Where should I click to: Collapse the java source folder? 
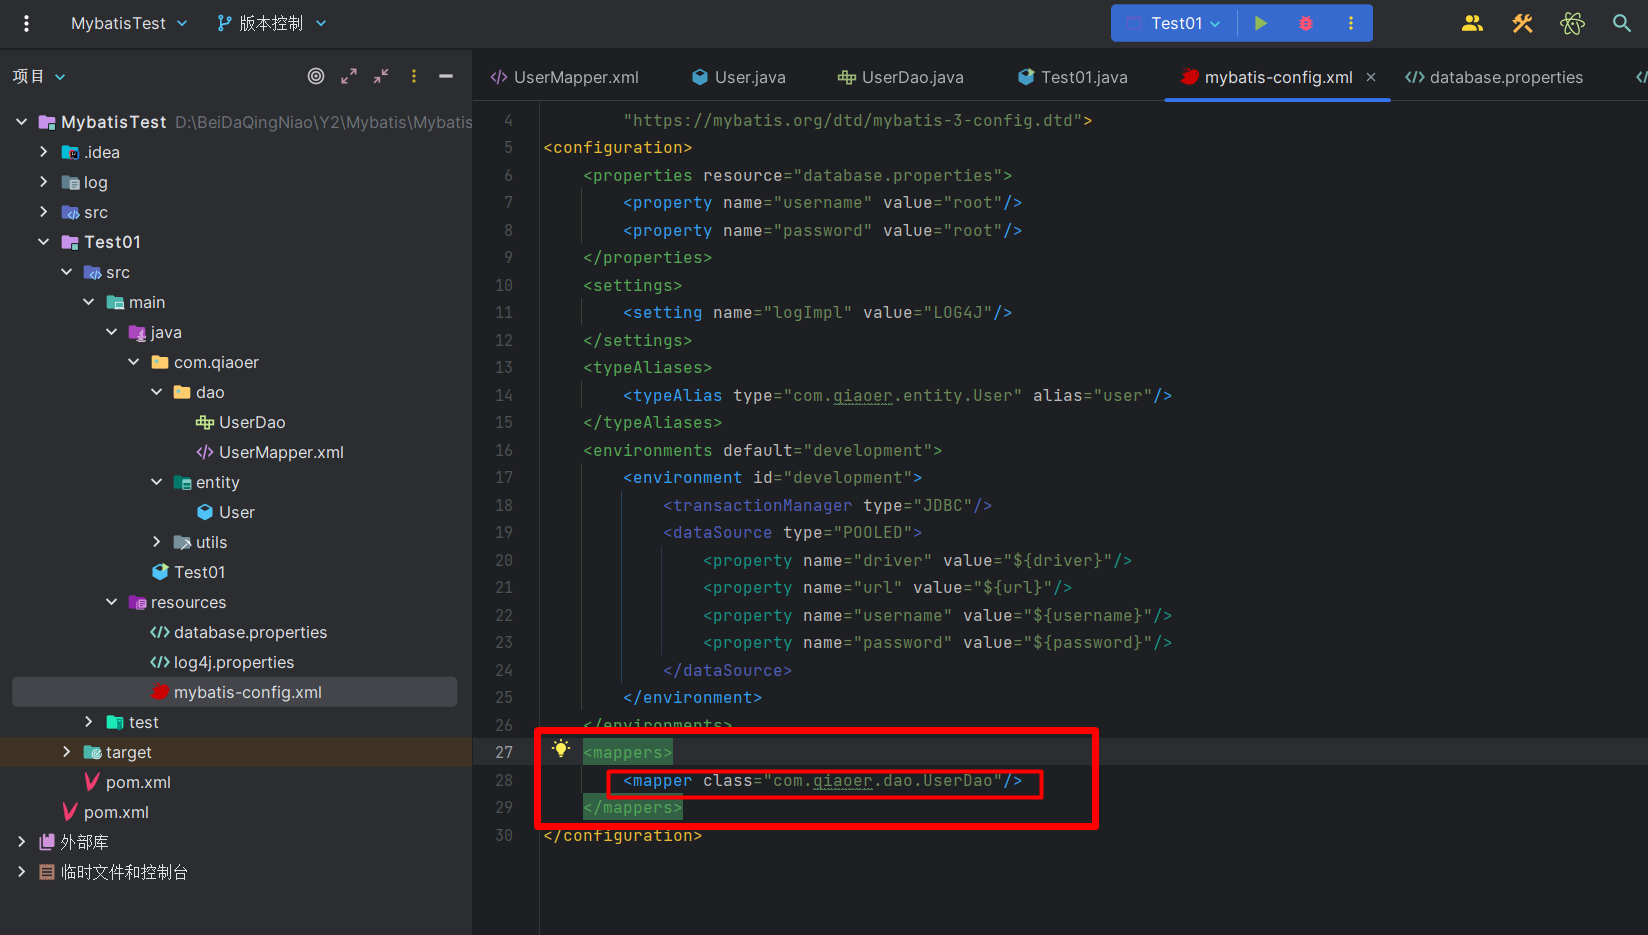point(111,332)
